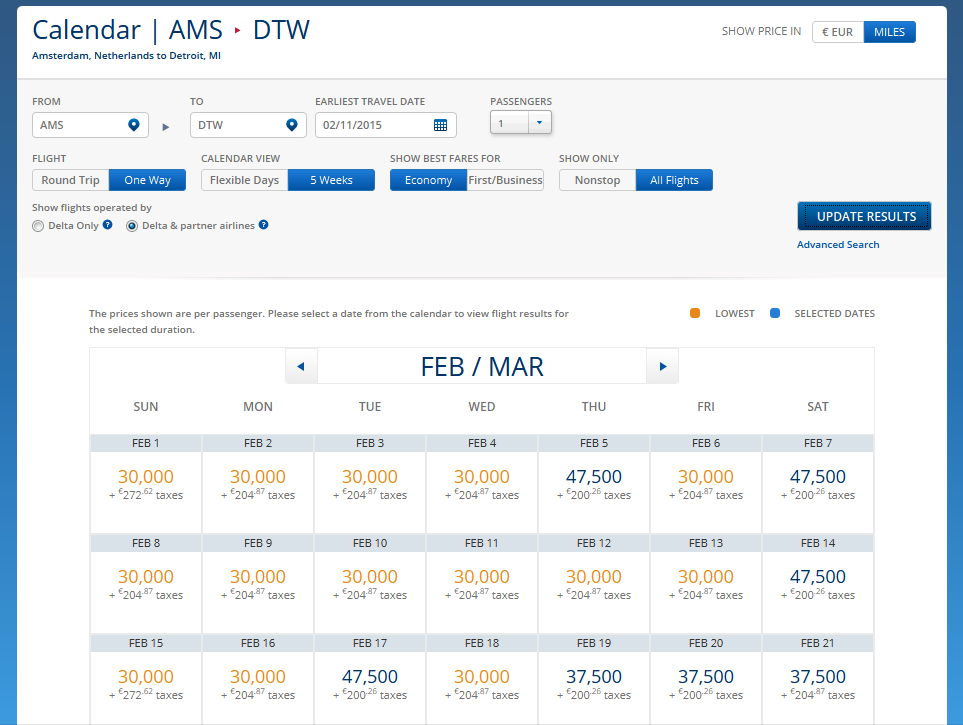Viewport: 963px width, 725px height.
Task: Show only Nonstop flights
Action: 597,180
